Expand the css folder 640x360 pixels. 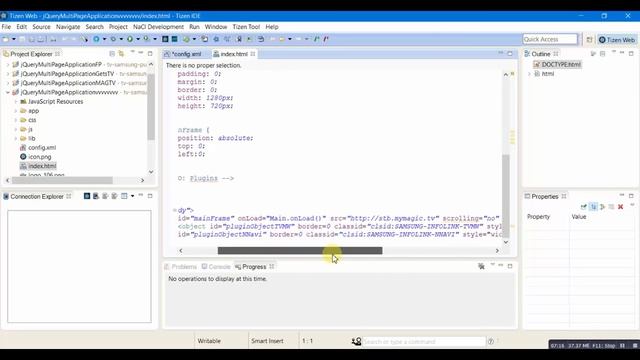16,120
